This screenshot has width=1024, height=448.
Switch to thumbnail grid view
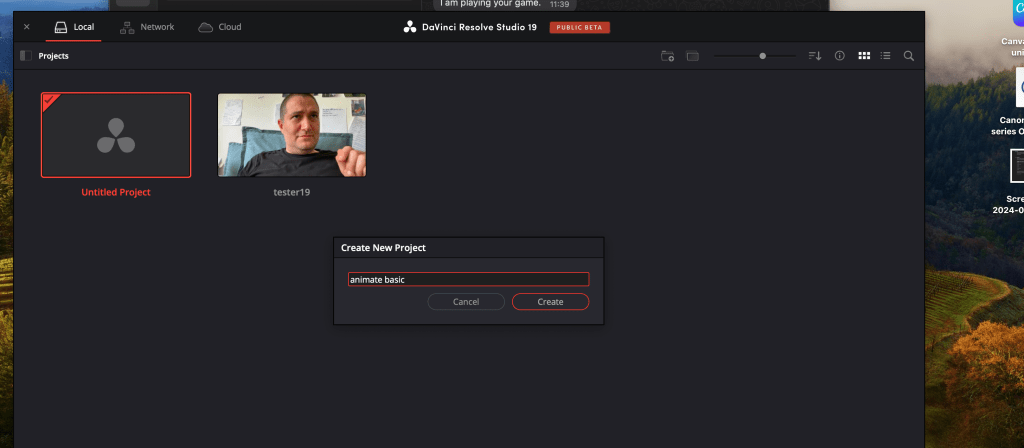tap(864, 56)
